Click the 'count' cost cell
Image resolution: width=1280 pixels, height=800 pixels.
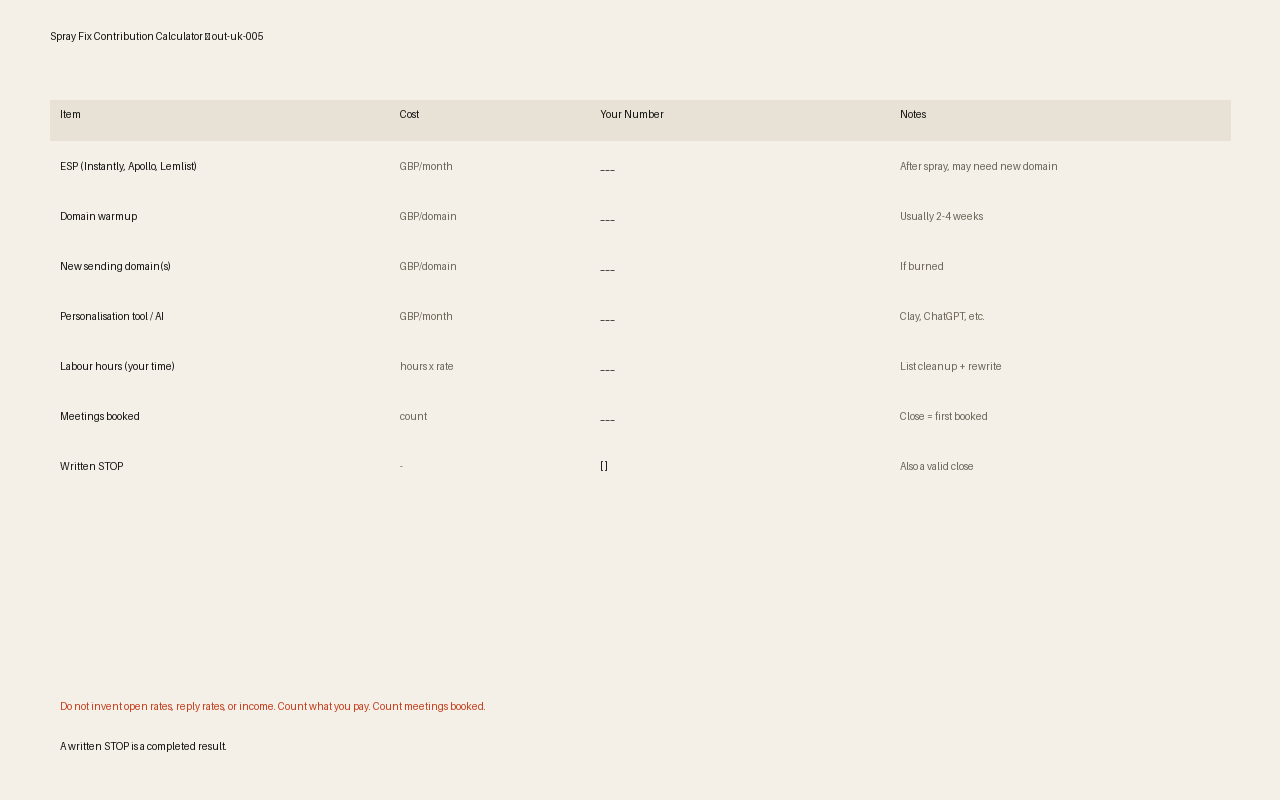point(413,417)
